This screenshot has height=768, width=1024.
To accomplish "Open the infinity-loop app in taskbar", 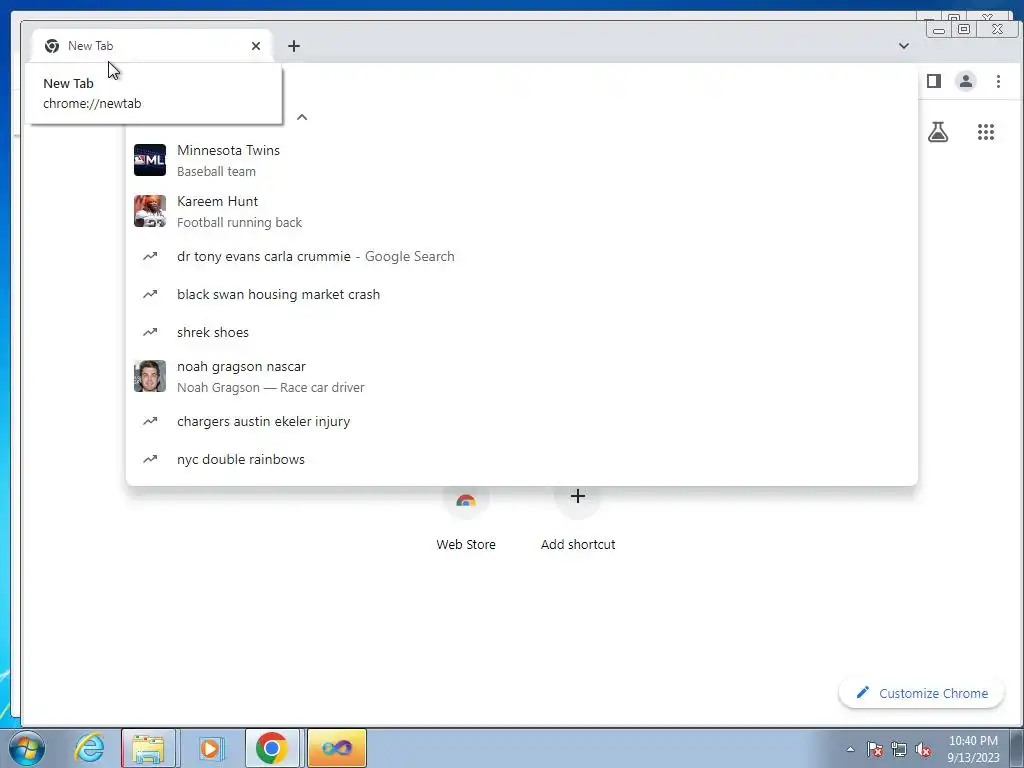I will (337, 748).
